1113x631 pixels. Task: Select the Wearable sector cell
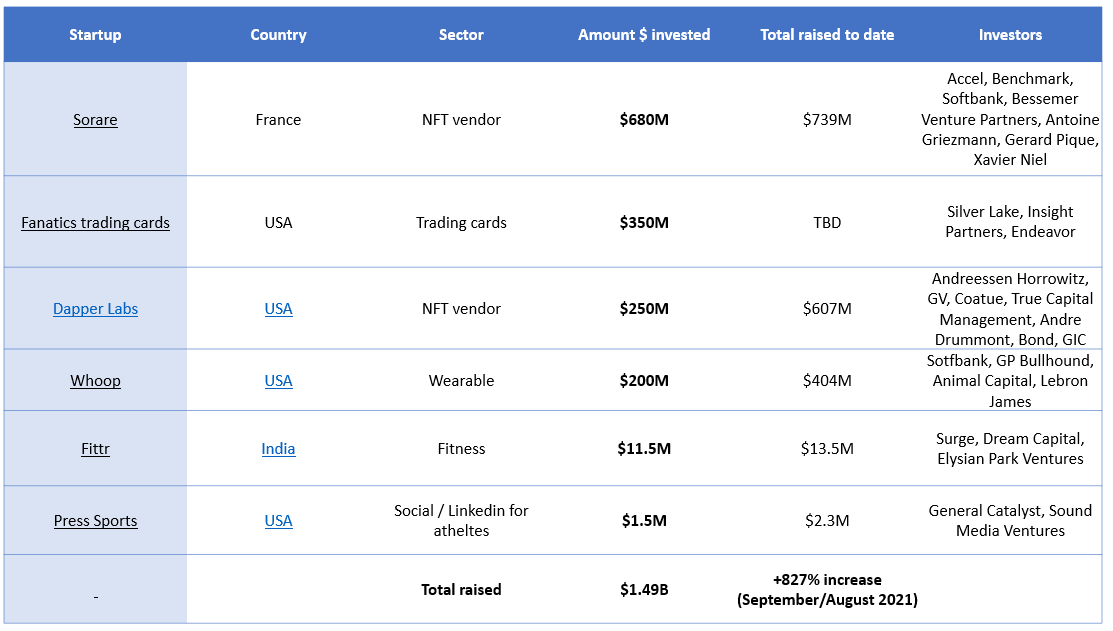pos(461,380)
